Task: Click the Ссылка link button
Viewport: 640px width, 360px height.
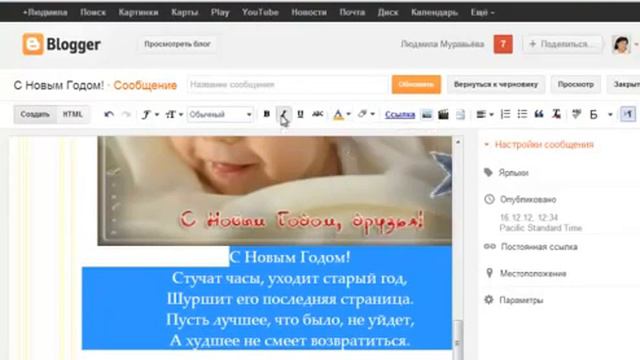Action: [400, 115]
